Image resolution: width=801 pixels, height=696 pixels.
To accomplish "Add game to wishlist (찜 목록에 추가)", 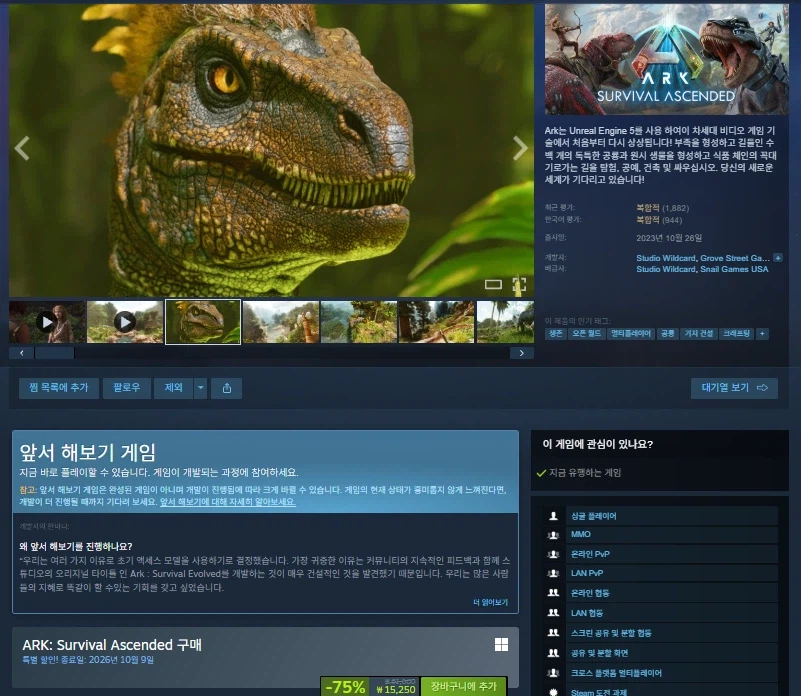I will (59, 388).
